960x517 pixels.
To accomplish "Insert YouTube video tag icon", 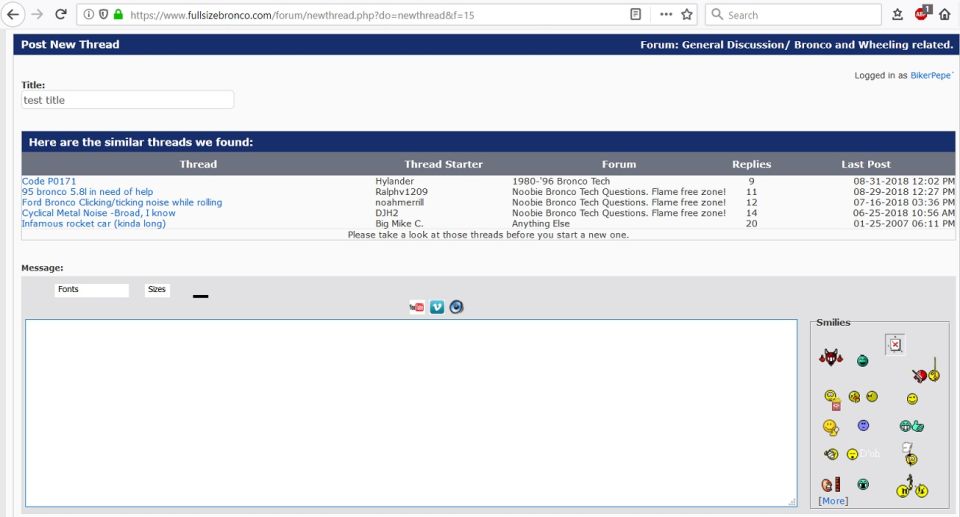I will pos(417,307).
